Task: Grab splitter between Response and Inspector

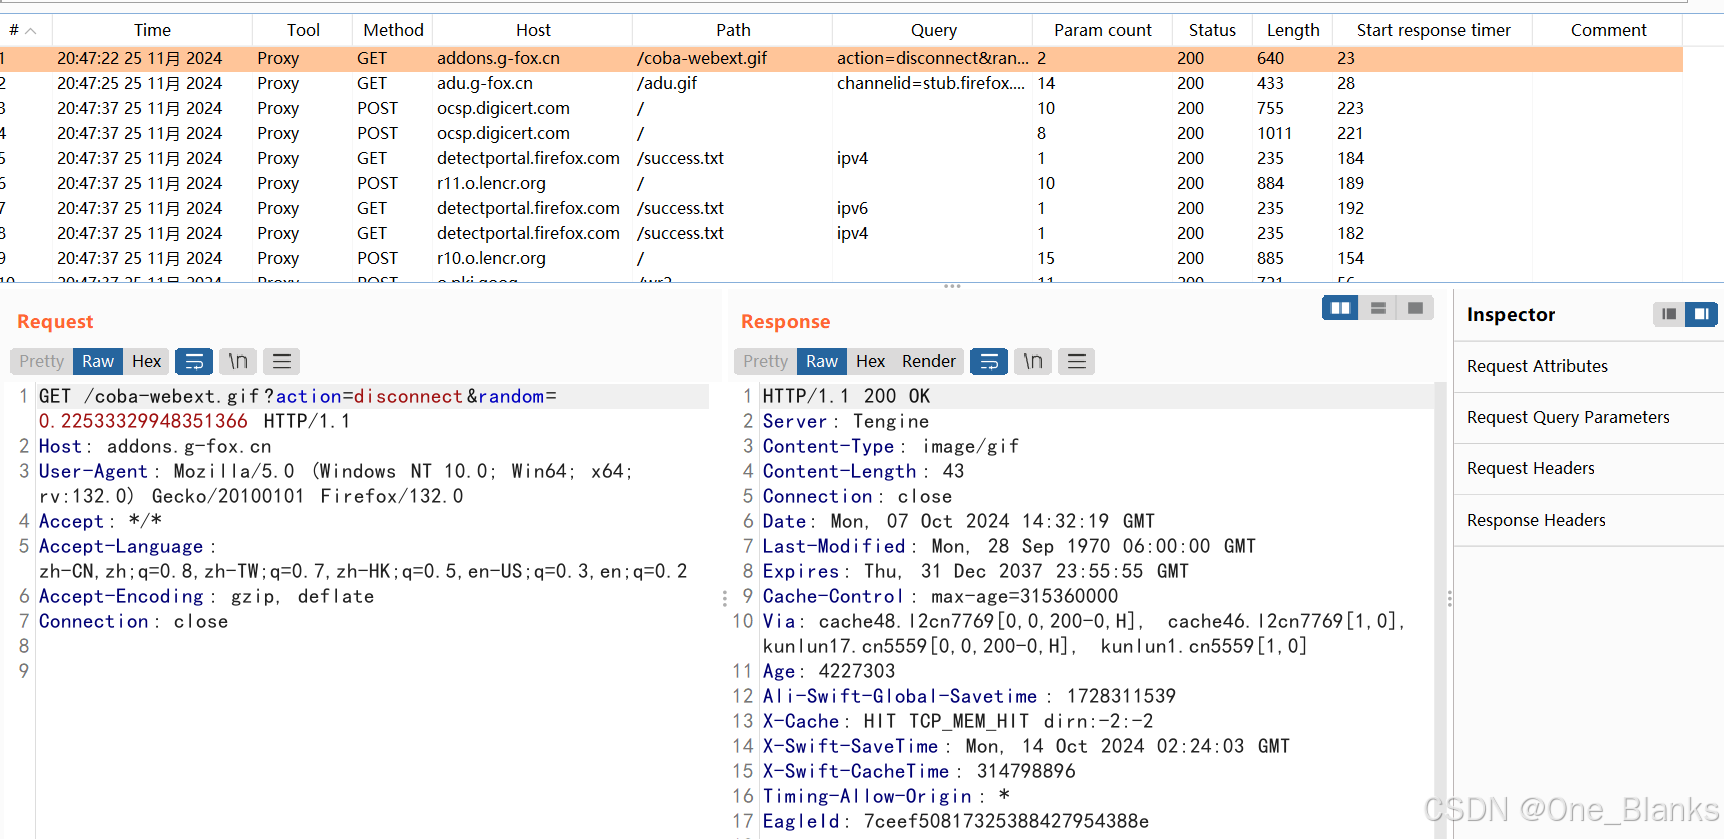Action: pos(1449,598)
